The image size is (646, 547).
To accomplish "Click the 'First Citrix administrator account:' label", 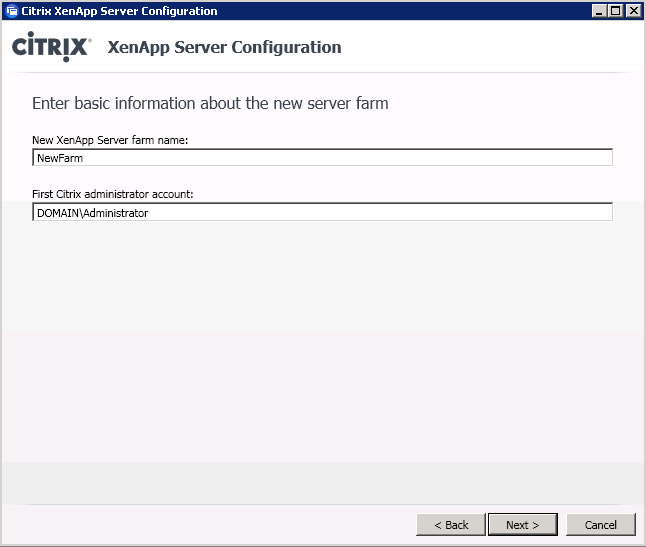I will point(112,194).
